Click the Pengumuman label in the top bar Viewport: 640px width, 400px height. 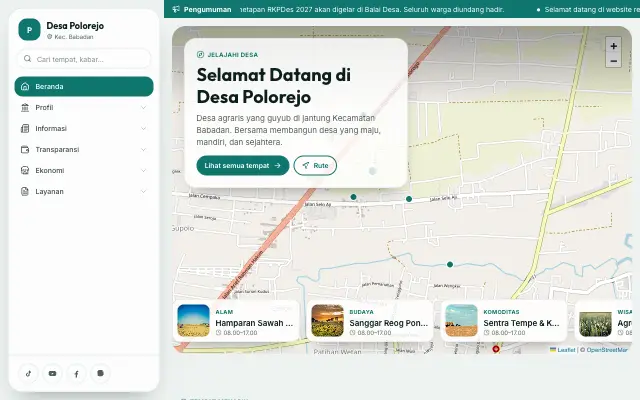click(207, 9)
